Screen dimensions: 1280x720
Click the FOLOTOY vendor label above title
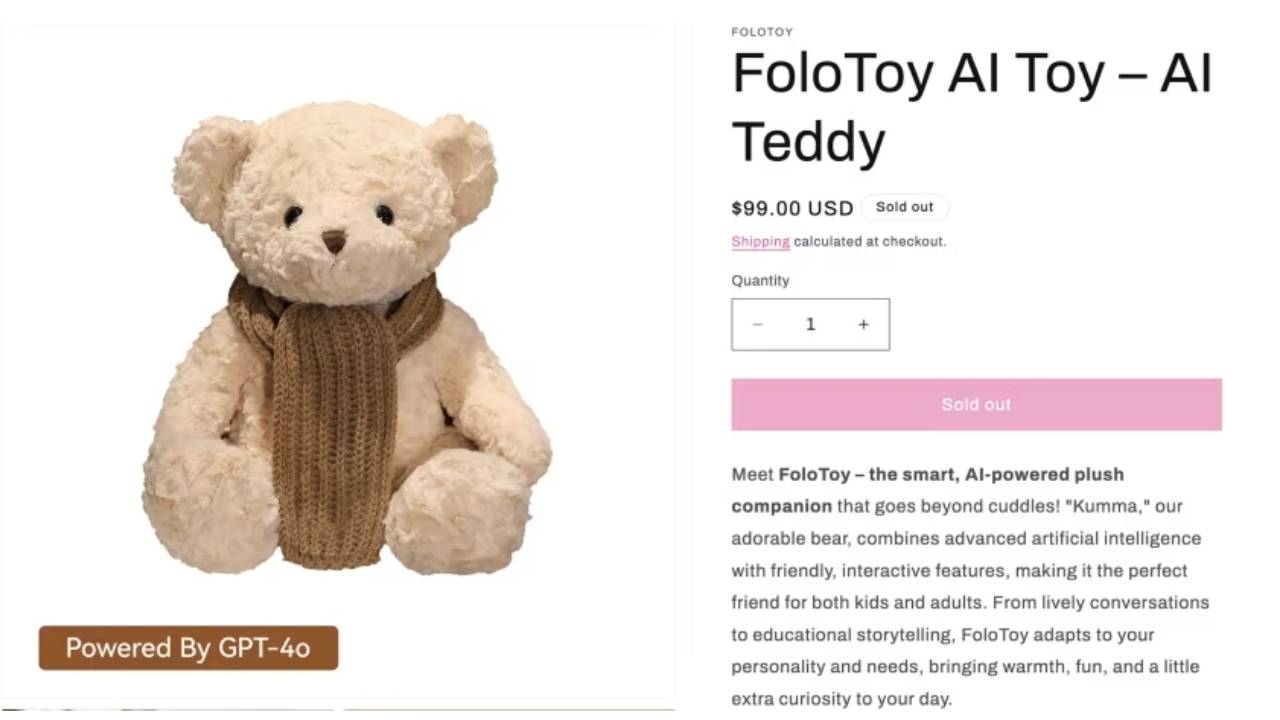(x=762, y=32)
